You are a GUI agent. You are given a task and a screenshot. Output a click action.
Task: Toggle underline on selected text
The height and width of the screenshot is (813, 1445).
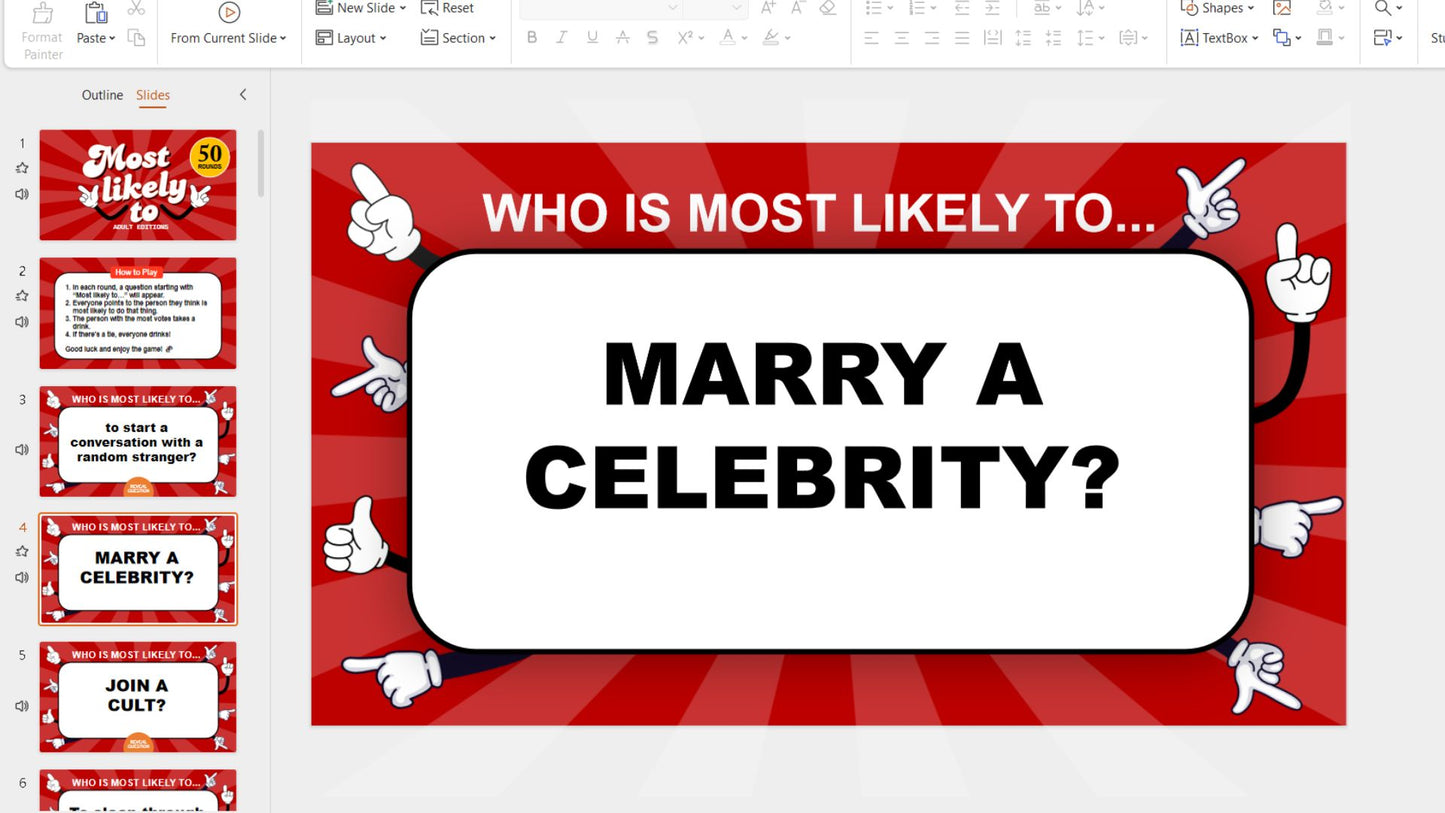[x=592, y=37]
